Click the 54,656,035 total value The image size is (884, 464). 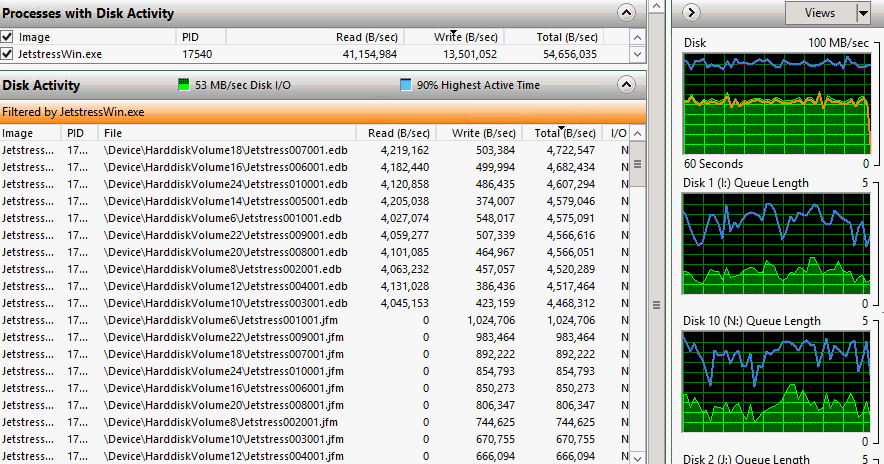[x=570, y=54]
